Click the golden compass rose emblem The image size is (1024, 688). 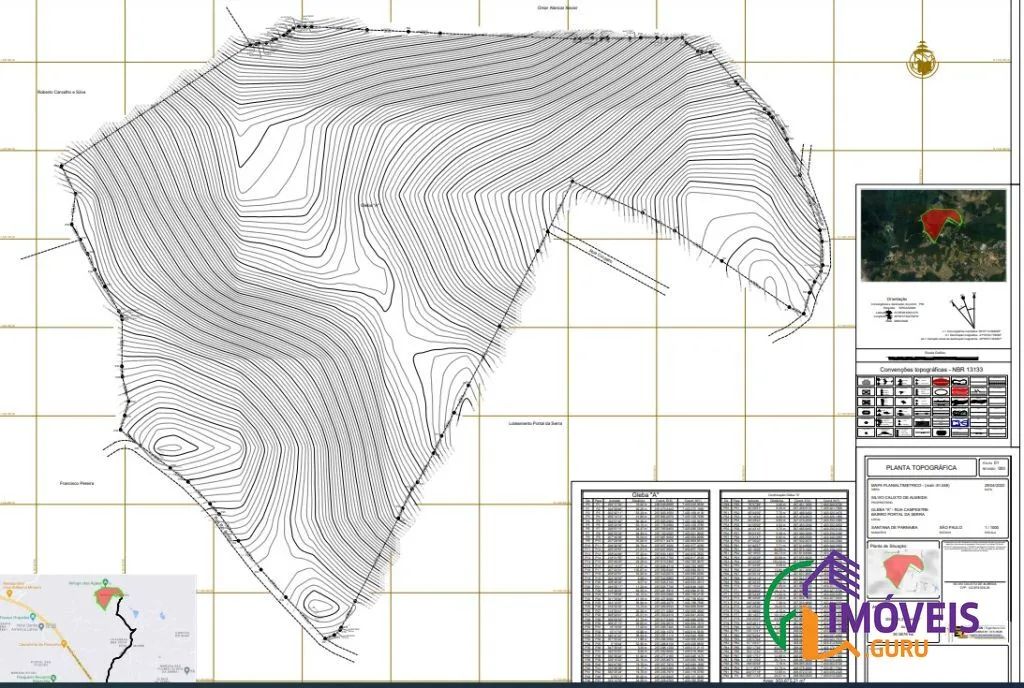pos(922,61)
